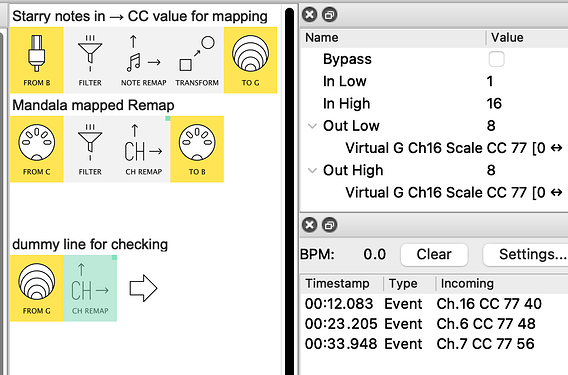Image resolution: width=568 pixels, height=375 pixels.
Task: Select event row Ch.6 CC 77 48
Action: tap(435, 324)
